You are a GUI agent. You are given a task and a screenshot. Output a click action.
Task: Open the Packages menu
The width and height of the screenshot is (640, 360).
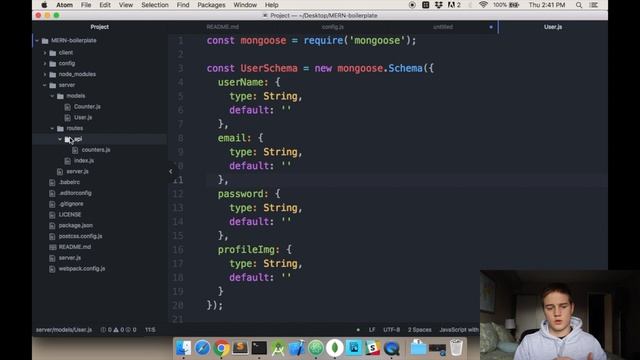[211, 5]
